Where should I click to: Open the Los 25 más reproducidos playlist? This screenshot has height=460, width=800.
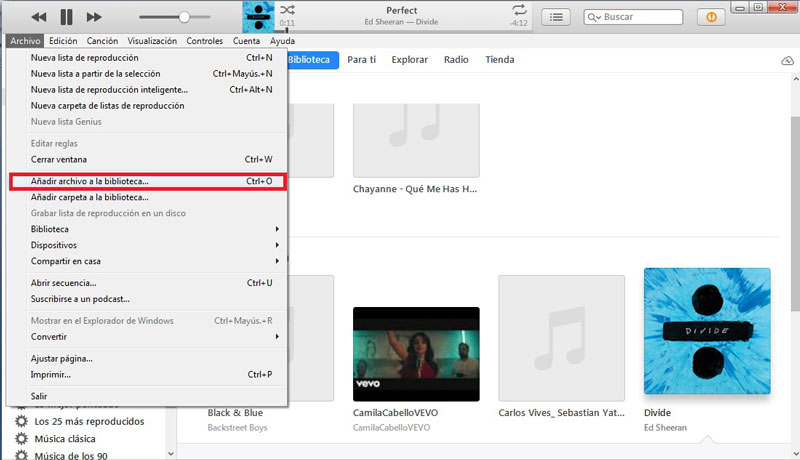(89, 421)
